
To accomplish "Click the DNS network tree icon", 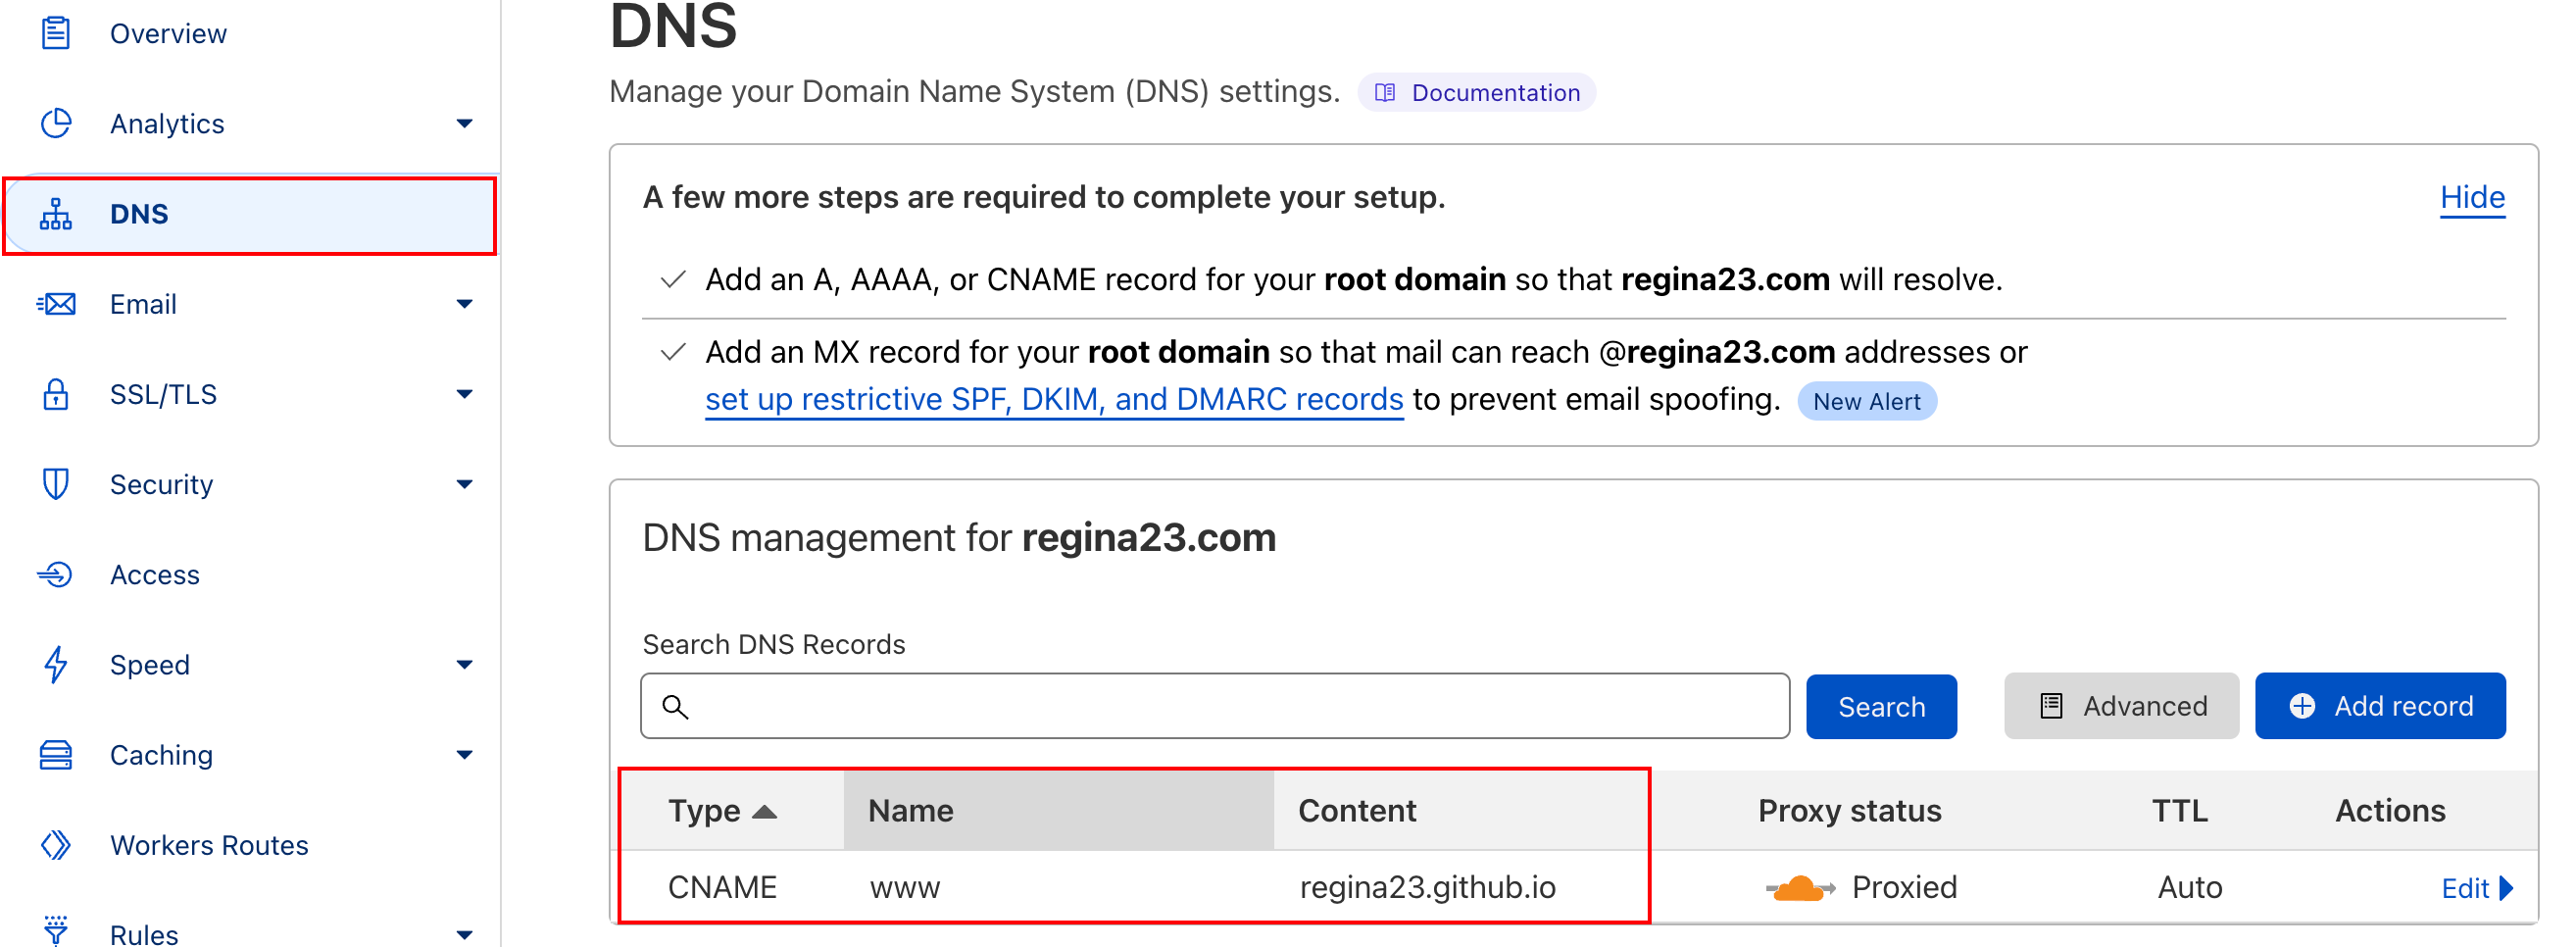I will pyautogui.click(x=56, y=214).
